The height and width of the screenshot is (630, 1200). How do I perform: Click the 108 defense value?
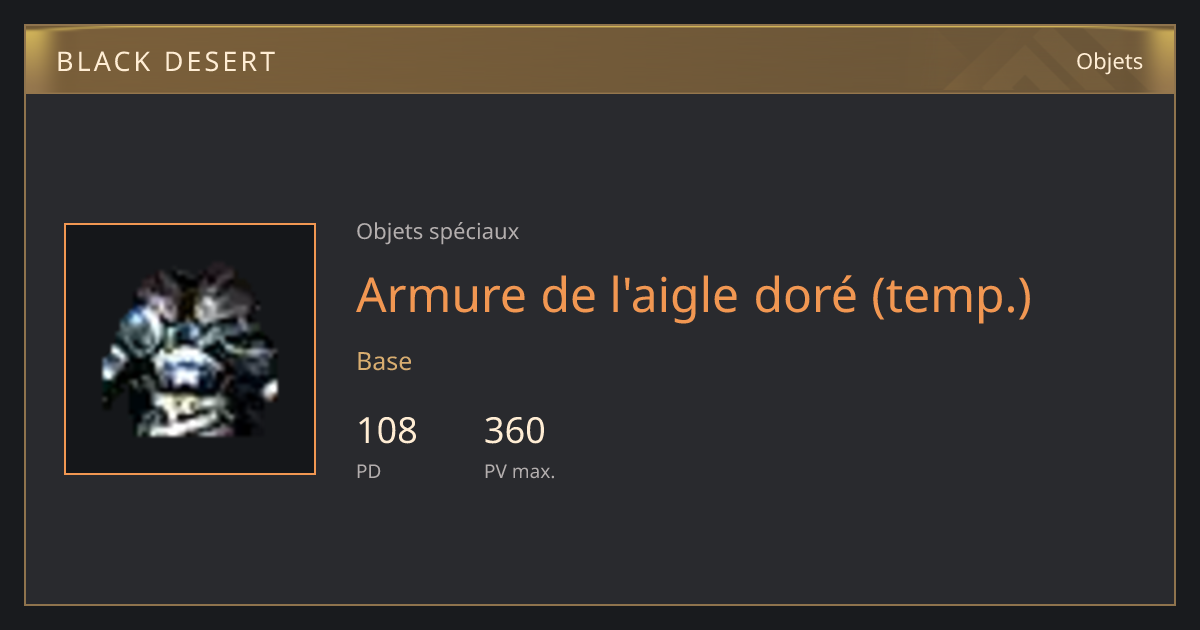(x=387, y=431)
